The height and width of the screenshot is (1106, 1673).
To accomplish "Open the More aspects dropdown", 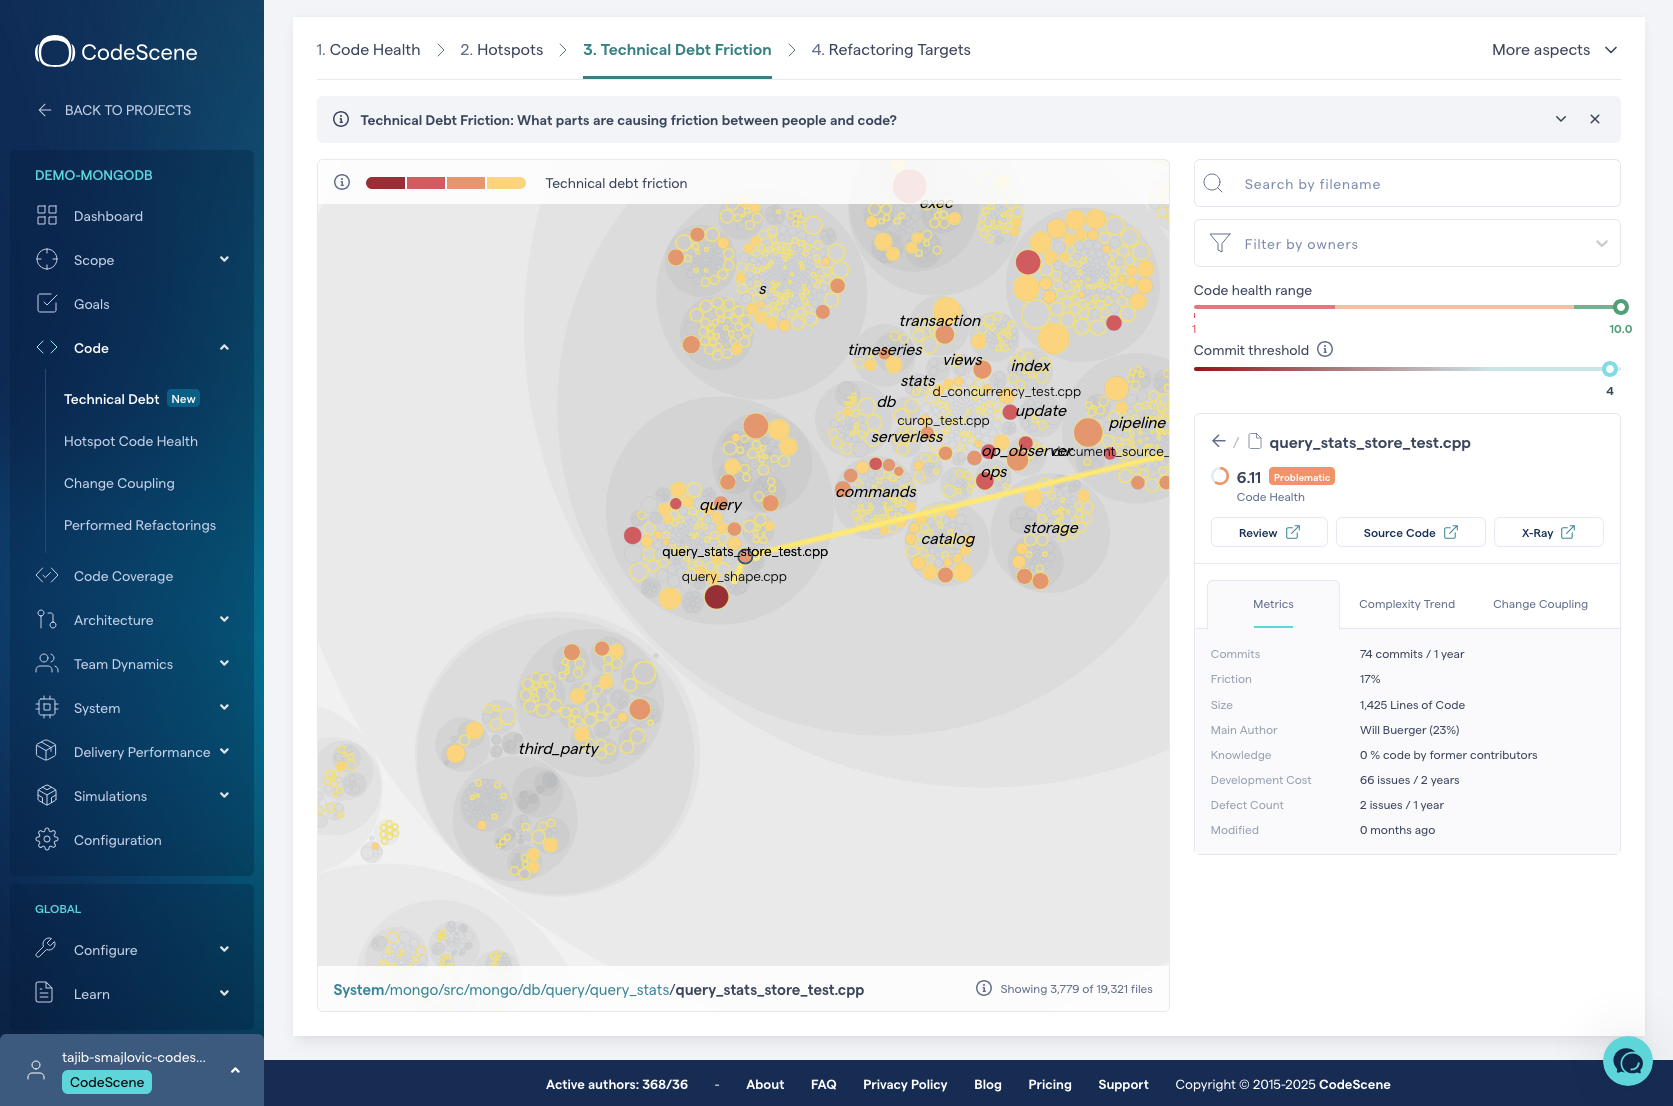I will [x=1554, y=50].
